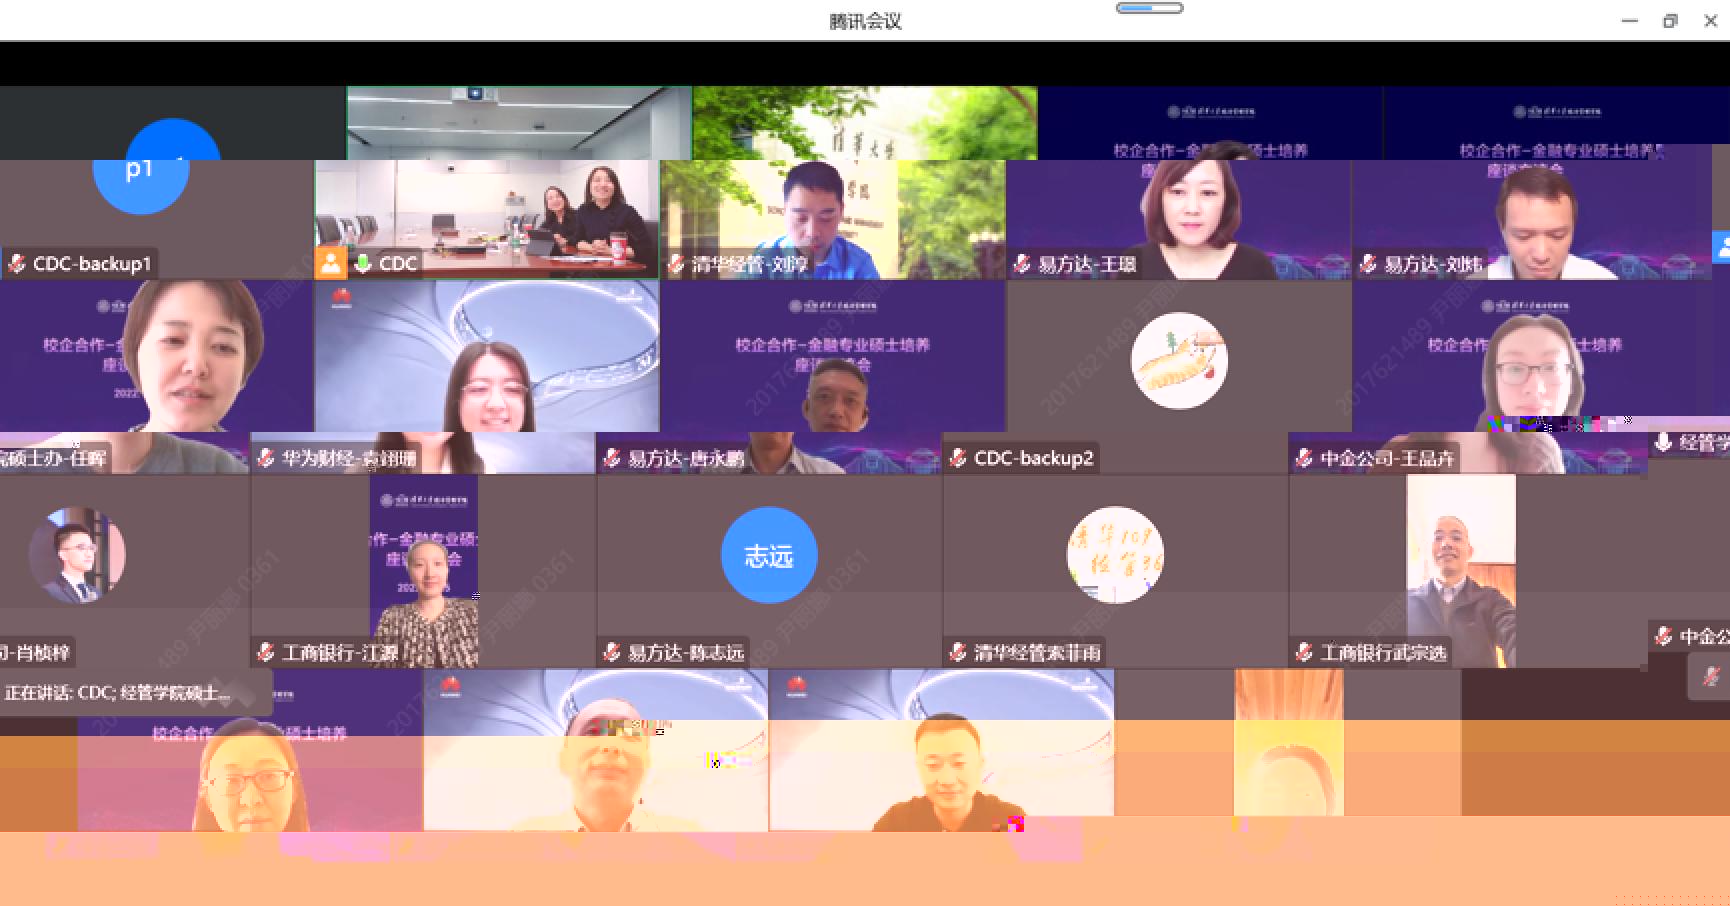Select the CDC conference room video tile
Viewport: 1730px width, 906px height.
click(x=488, y=218)
